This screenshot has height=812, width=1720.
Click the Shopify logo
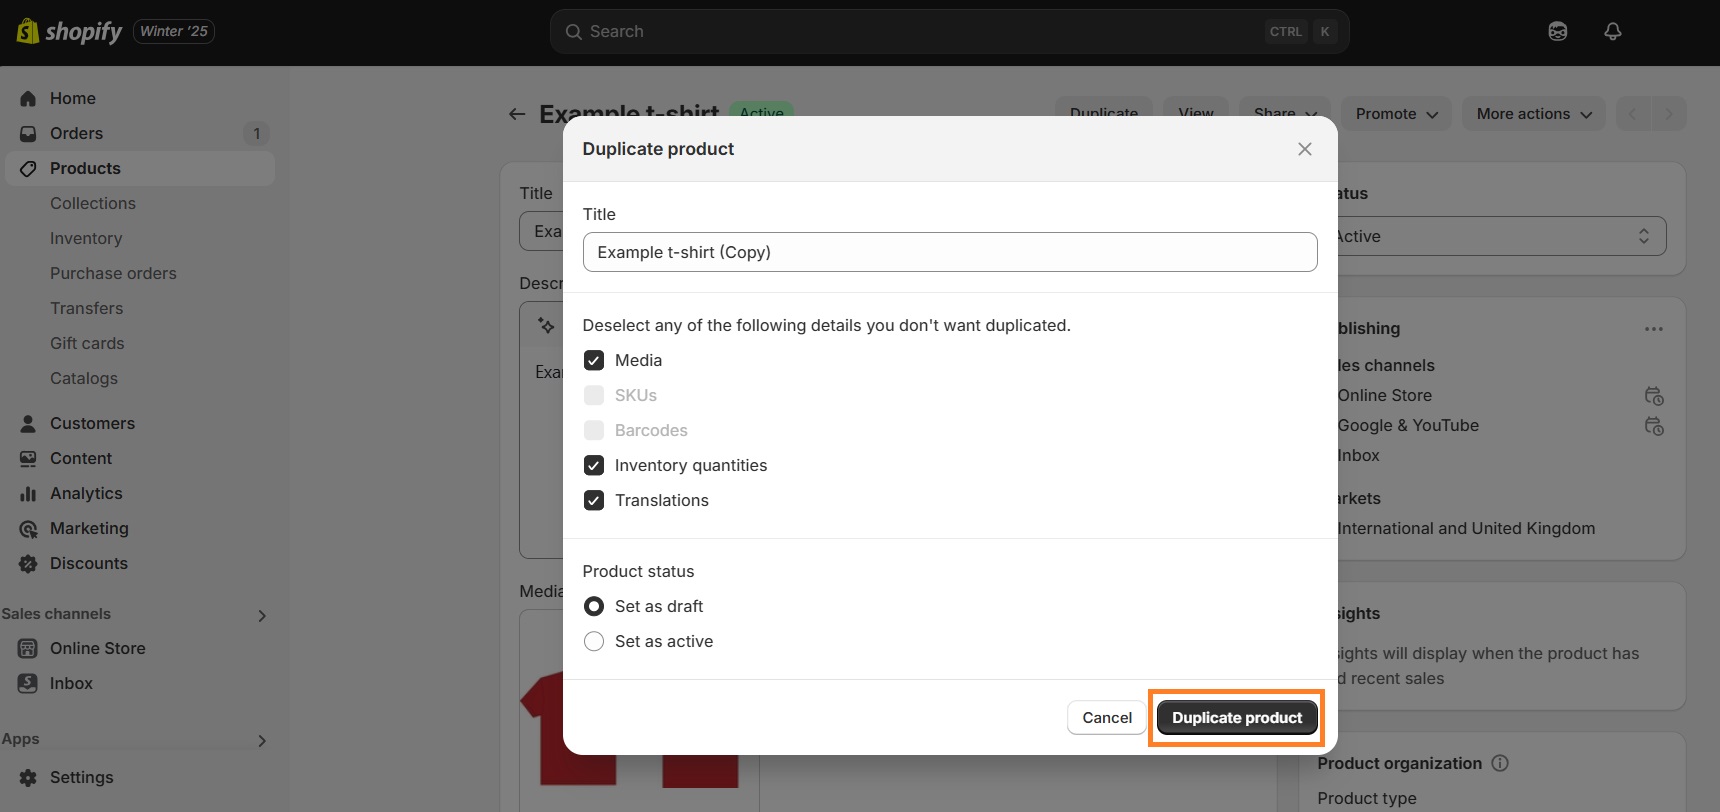(x=69, y=31)
